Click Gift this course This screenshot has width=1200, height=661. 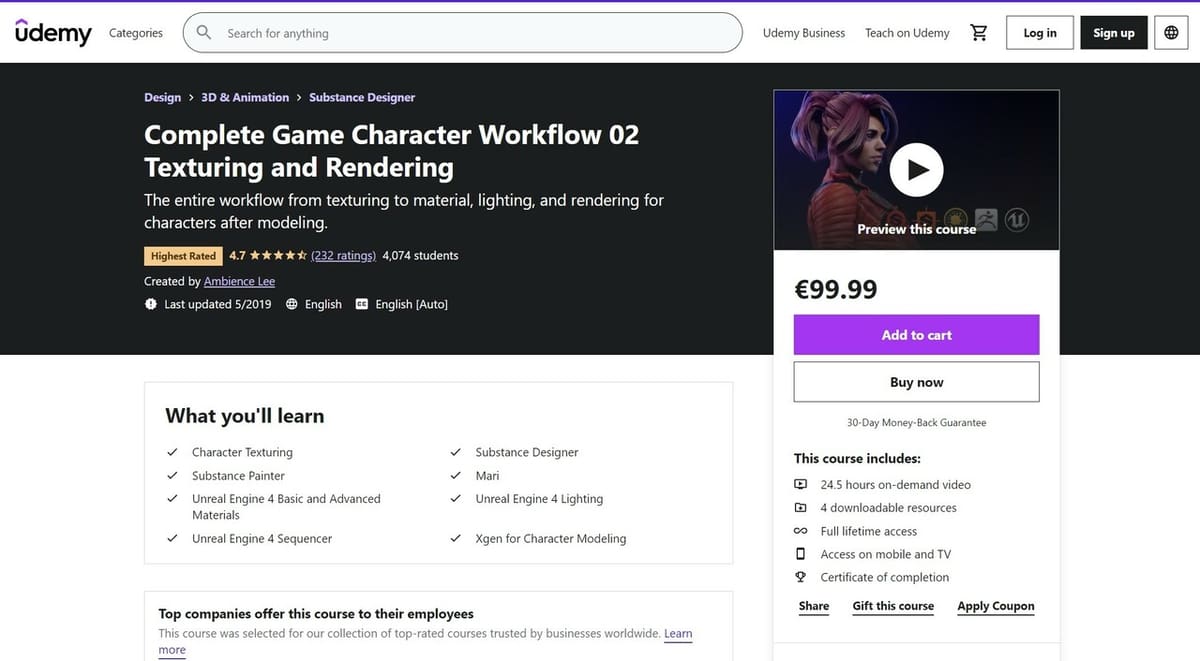point(893,606)
